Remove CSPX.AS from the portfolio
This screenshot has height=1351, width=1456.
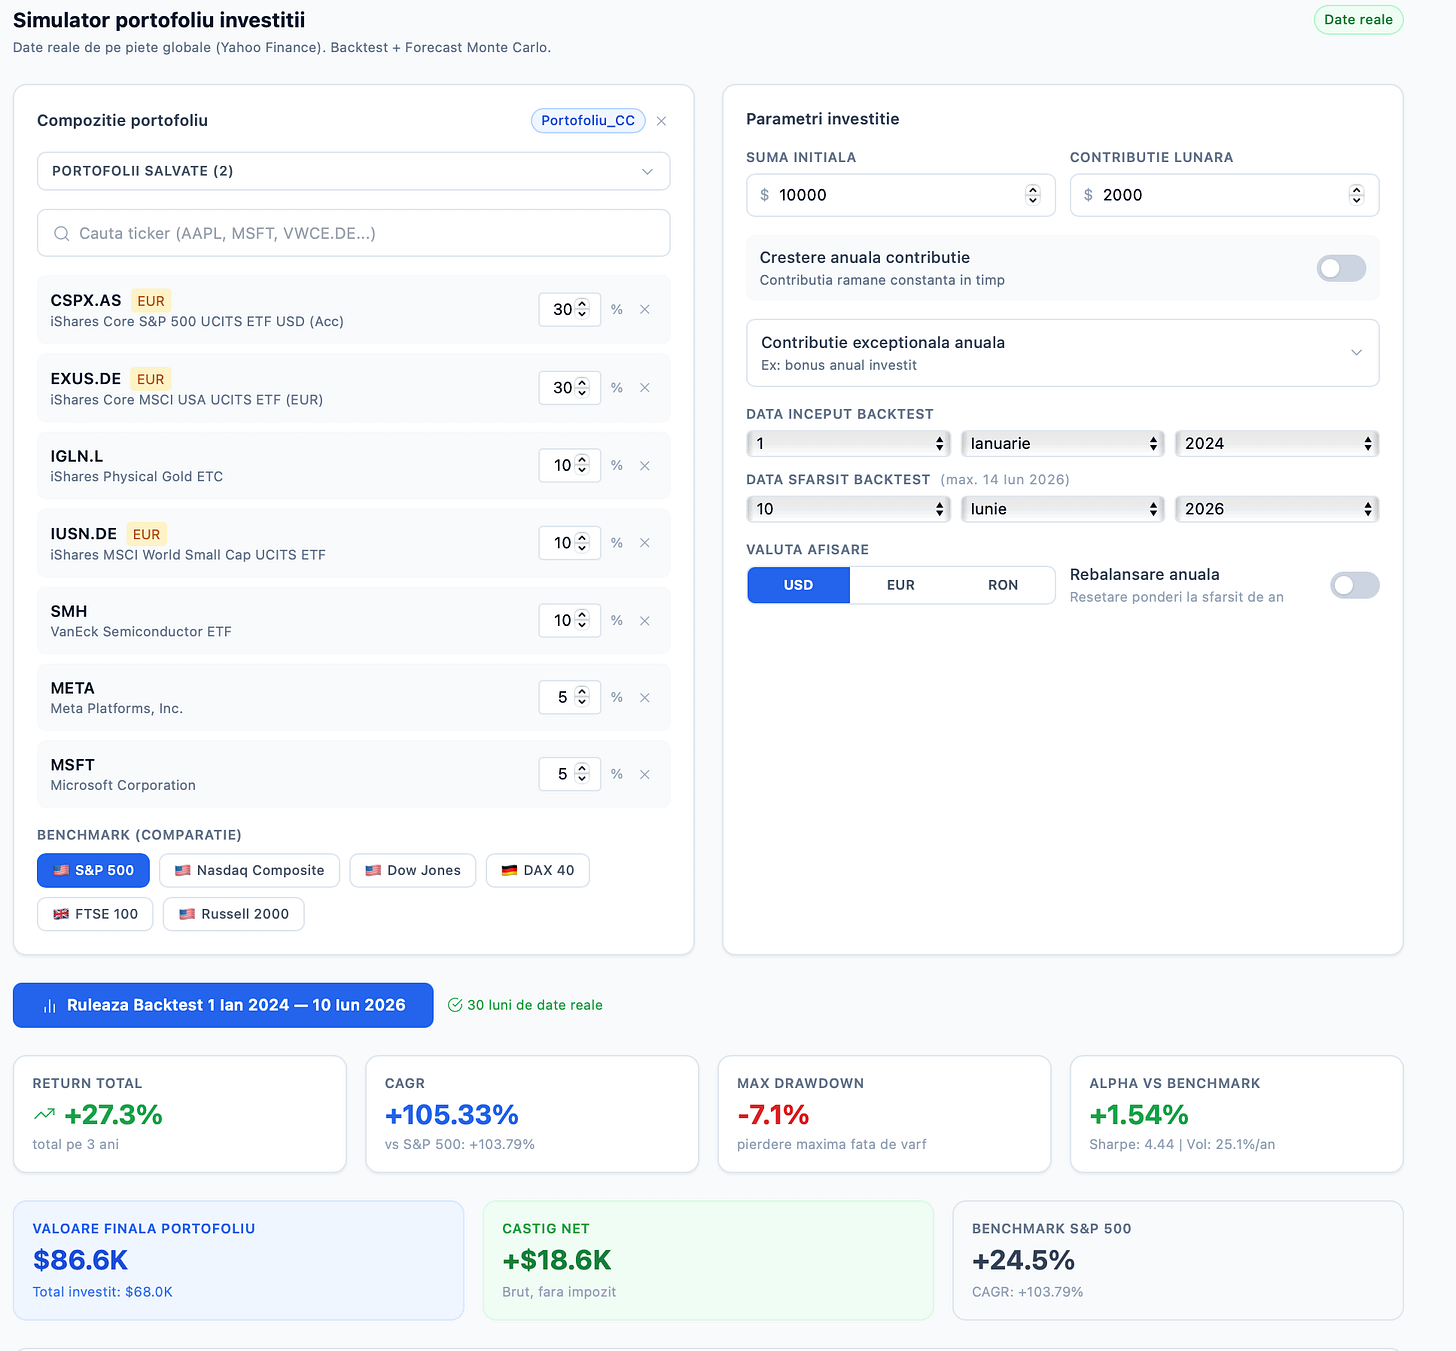645,310
